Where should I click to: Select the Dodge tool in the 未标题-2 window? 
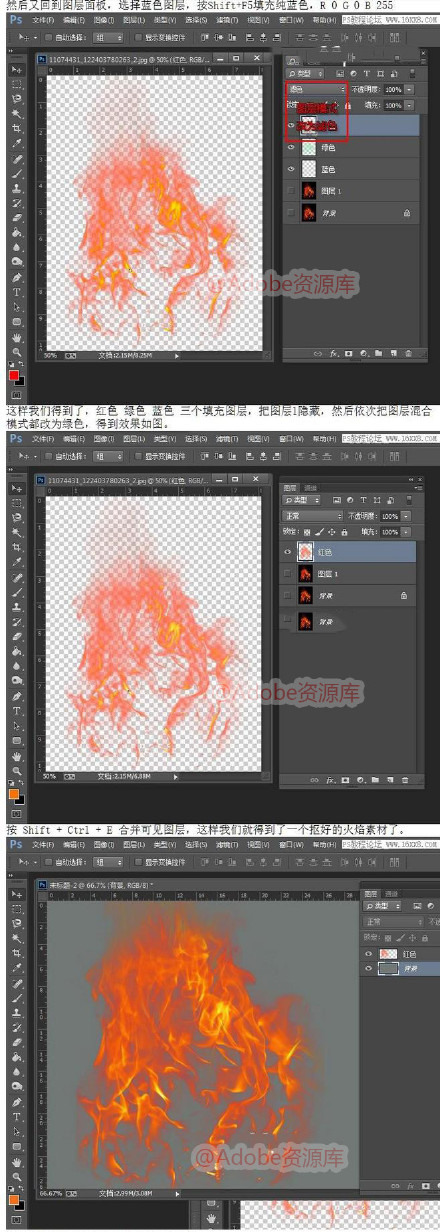click(17, 1086)
